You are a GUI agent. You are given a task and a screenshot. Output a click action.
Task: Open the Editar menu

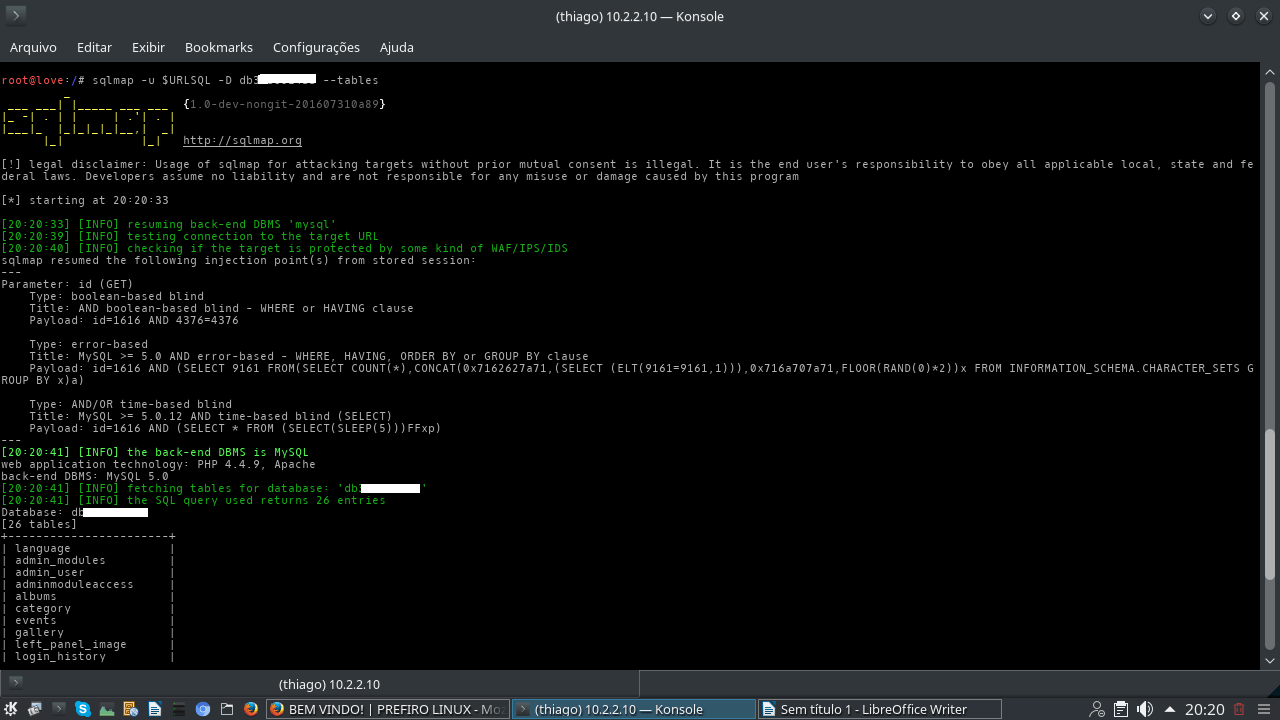tap(94, 47)
